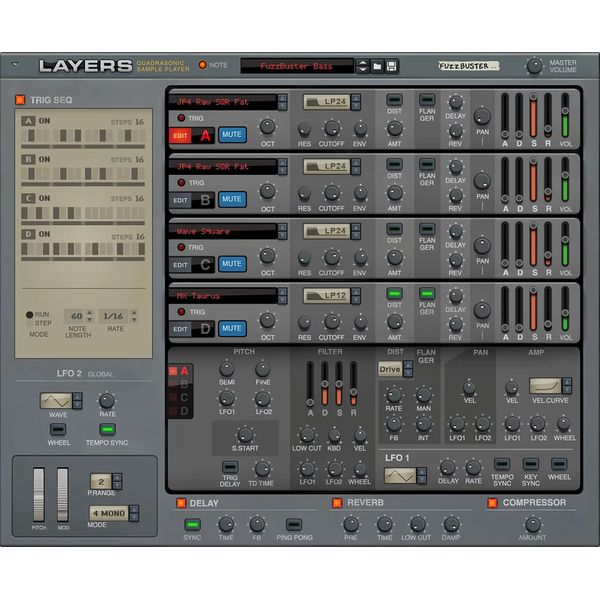Toggle the TRIG SEQ power button

(x=20, y=100)
